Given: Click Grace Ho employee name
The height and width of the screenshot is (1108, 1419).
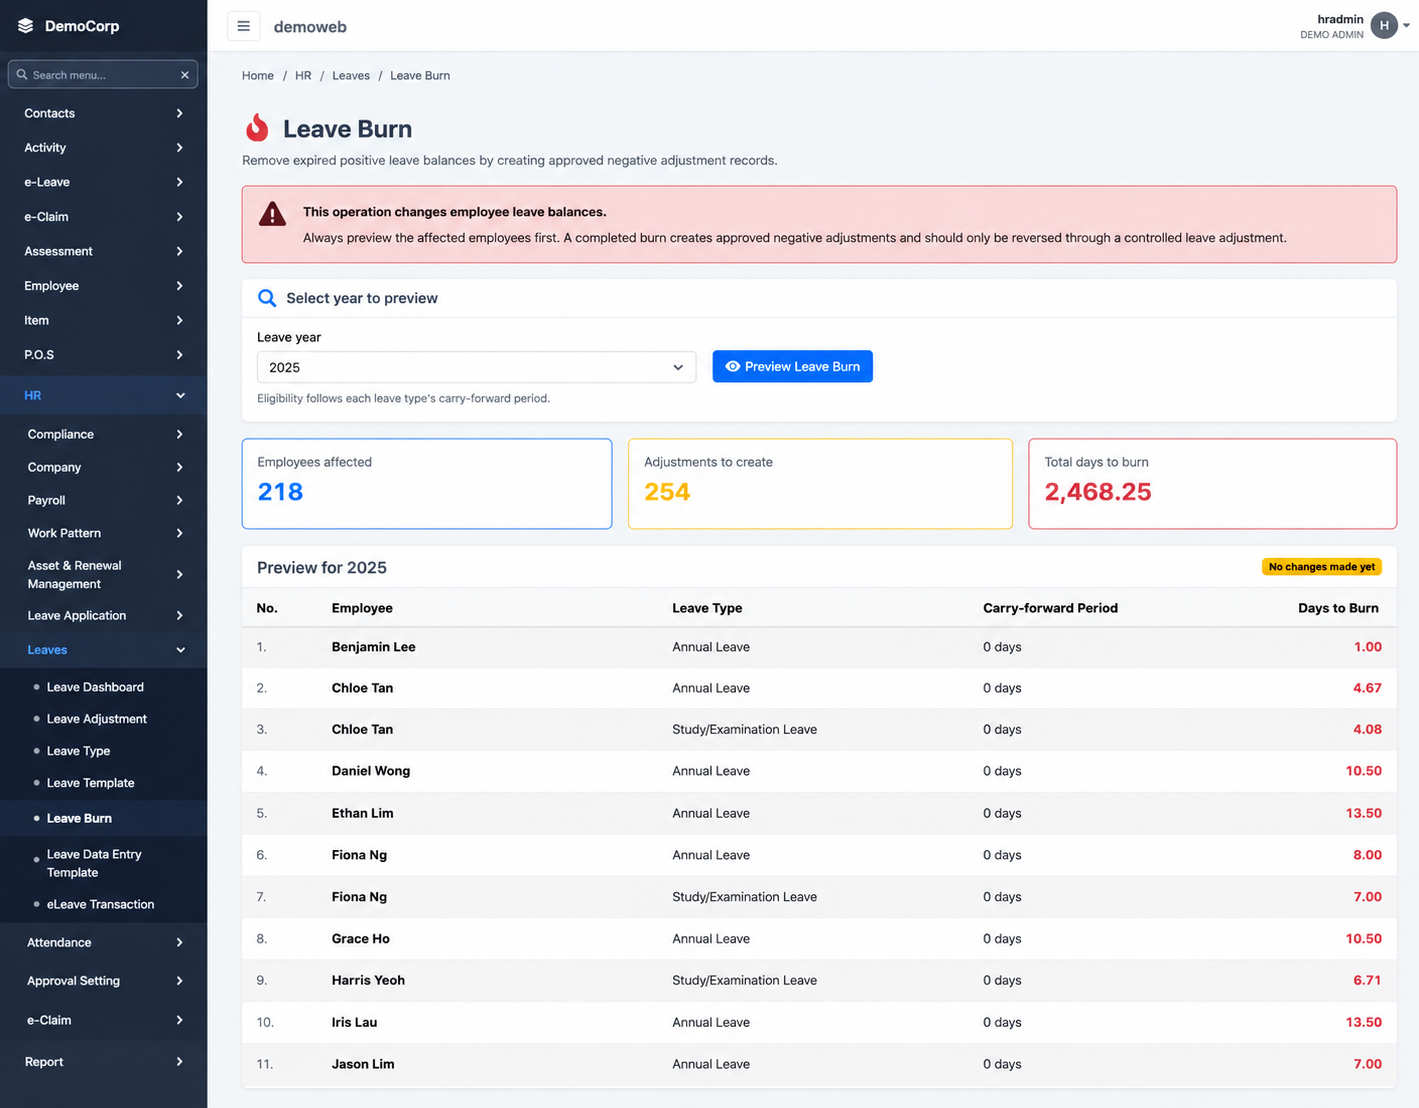Looking at the screenshot, I should (x=361, y=939).
